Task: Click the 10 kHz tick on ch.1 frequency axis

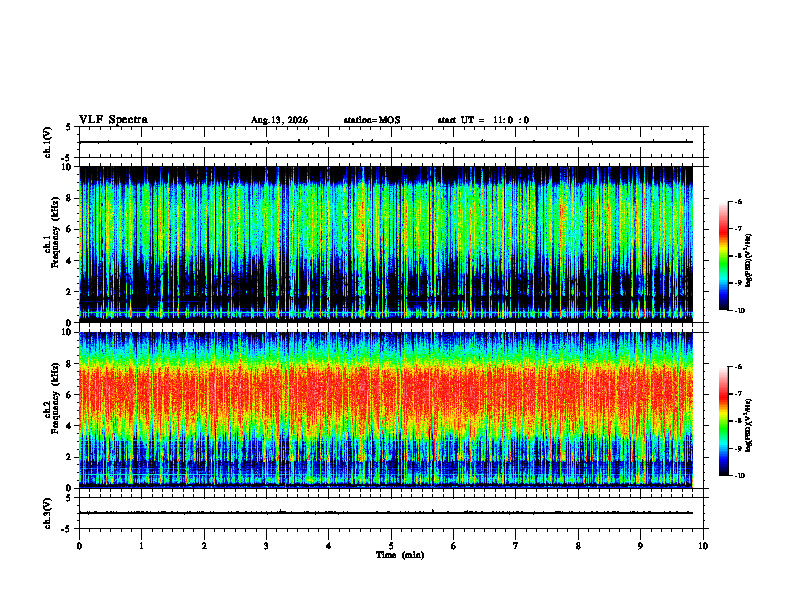Action: [x=68, y=167]
